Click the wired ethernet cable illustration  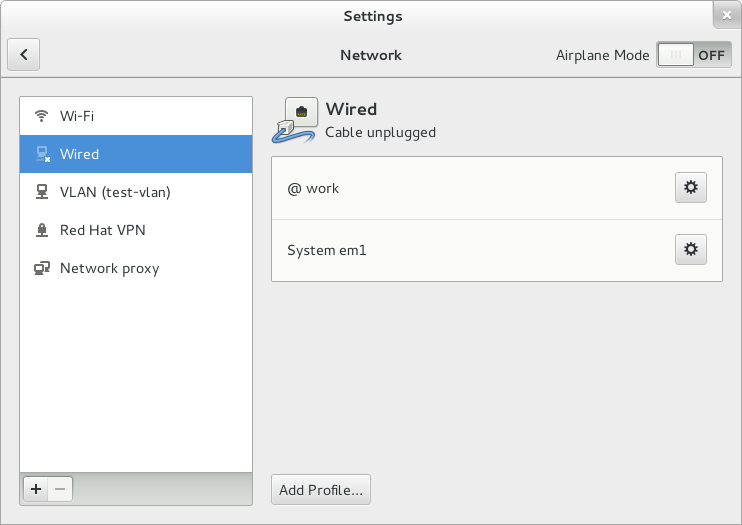pos(295,120)
